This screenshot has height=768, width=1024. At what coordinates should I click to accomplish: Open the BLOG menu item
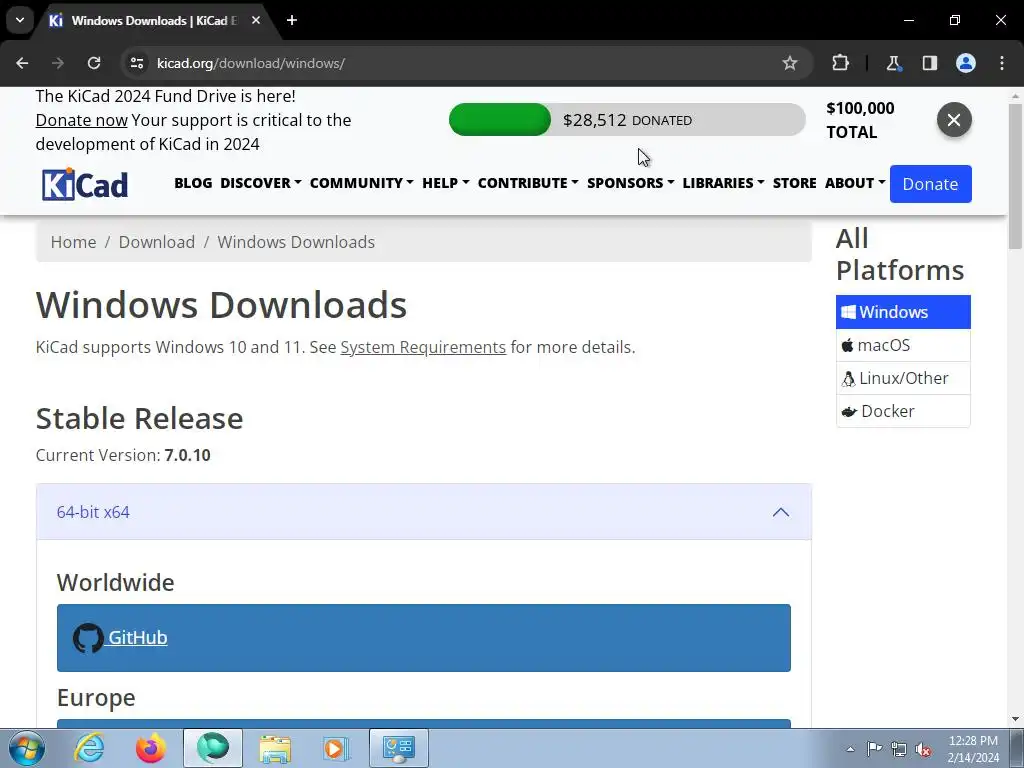coord(193,183)
